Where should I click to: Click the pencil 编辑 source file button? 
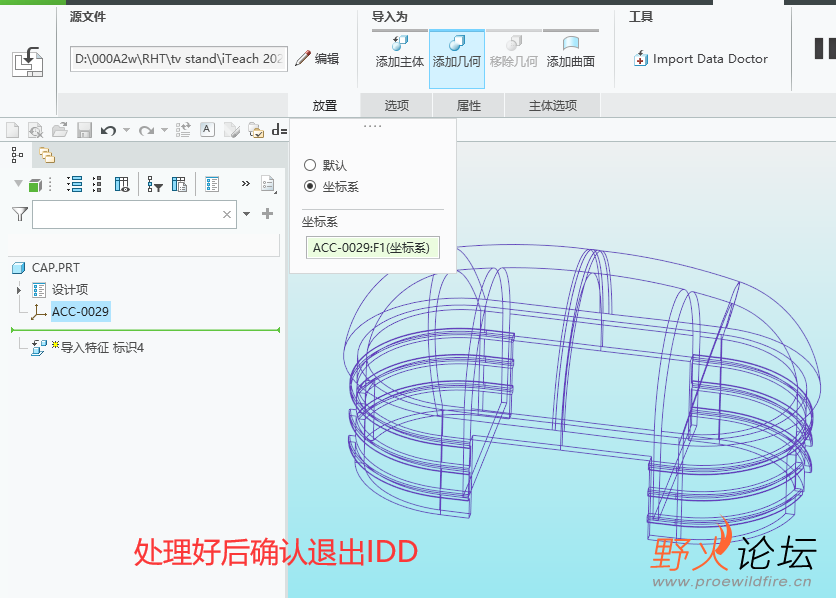pos(317,58)
